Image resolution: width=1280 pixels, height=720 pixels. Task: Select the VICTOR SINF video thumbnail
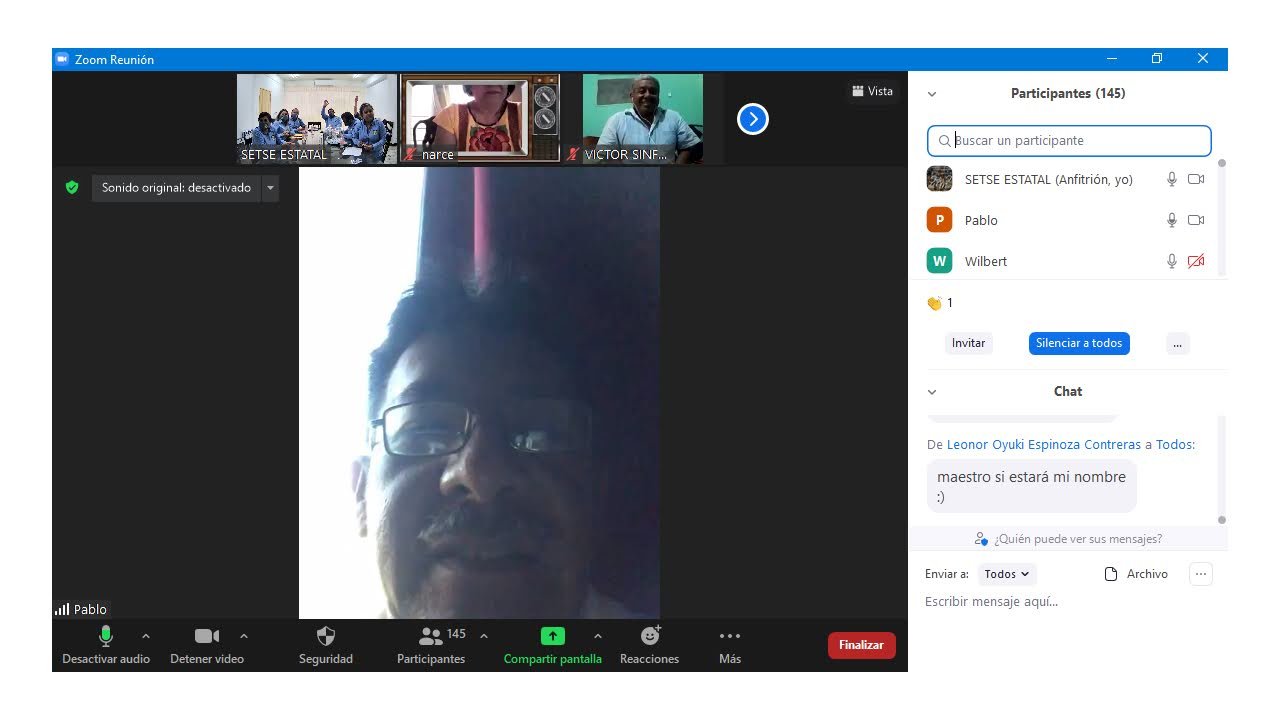[x=643, y=119]
